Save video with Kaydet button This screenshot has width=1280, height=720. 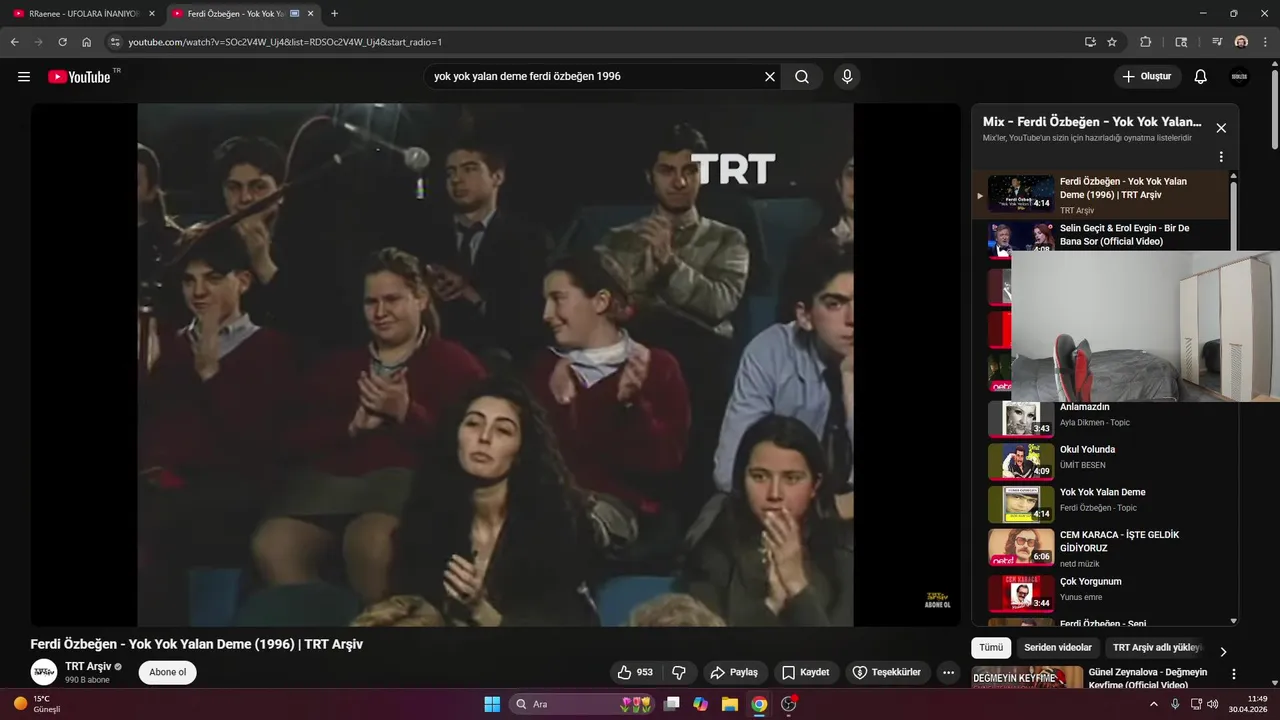pos(806,673)
